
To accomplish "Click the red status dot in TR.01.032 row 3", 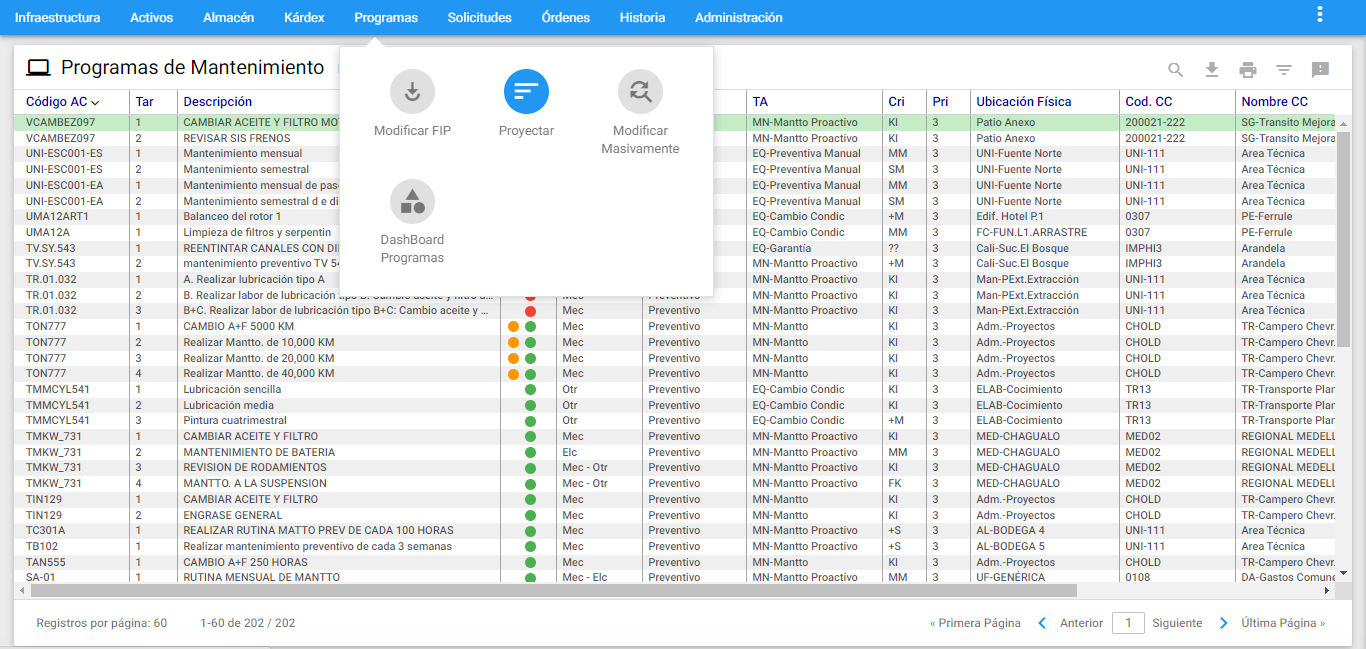I will coord(530,312).
